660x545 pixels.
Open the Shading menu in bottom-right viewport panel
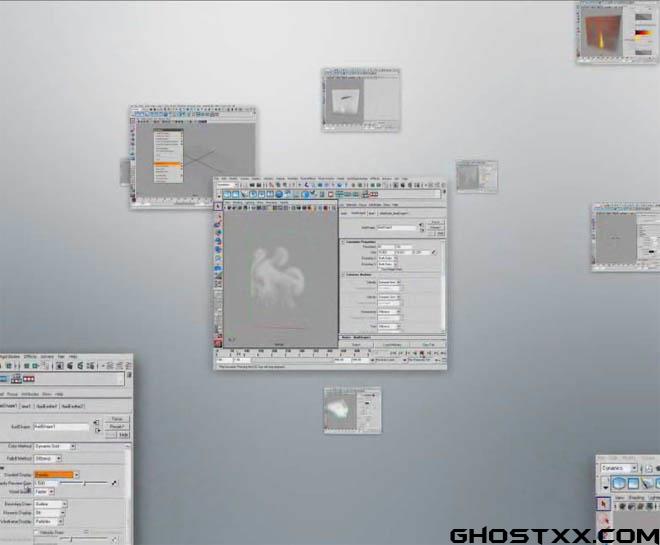[636, 497]
